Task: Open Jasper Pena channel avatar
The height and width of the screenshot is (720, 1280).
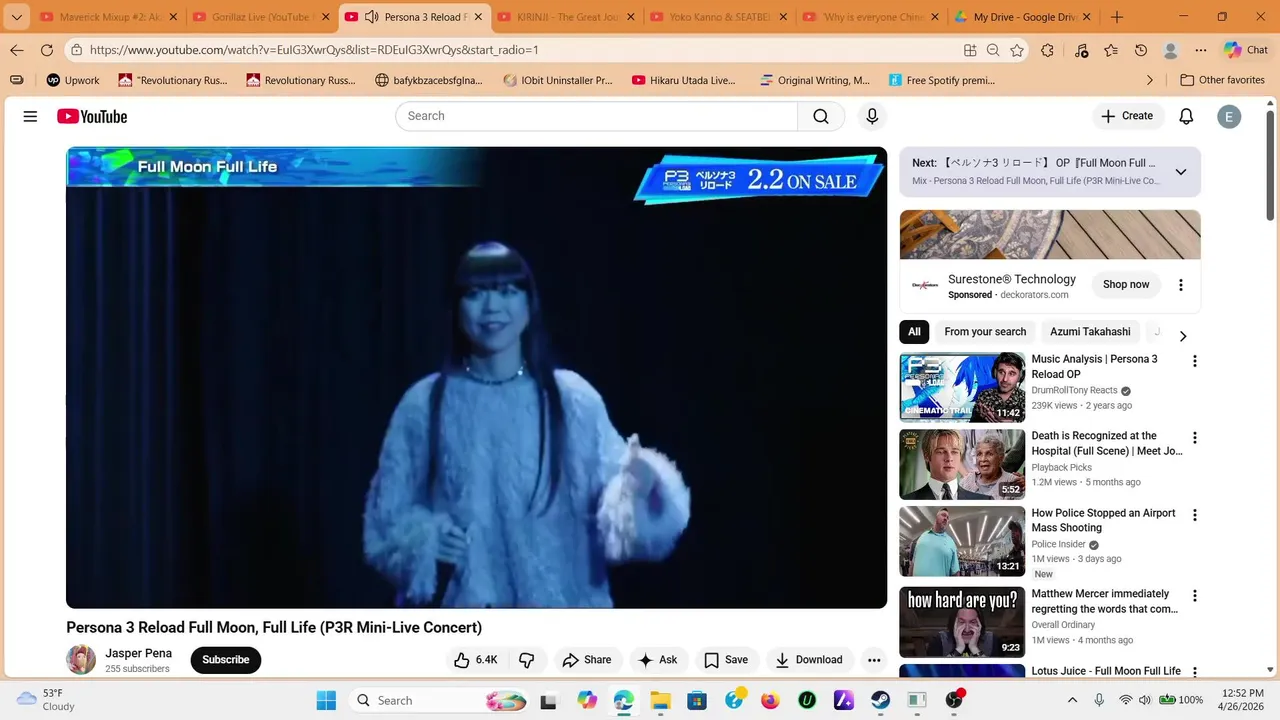Action: (81, 660)
